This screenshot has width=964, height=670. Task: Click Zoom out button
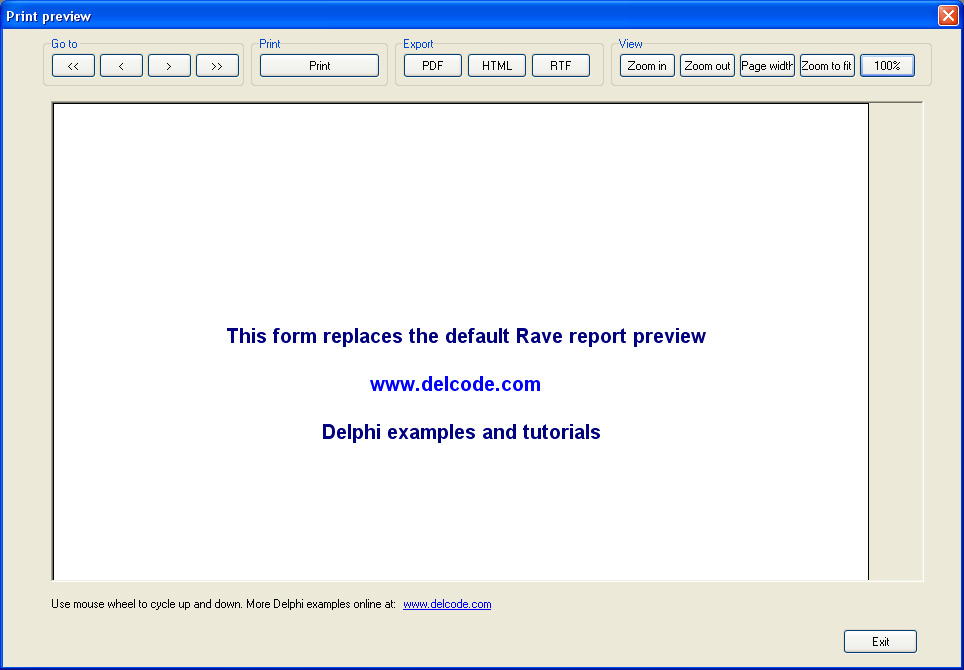(x=707, y=66)
